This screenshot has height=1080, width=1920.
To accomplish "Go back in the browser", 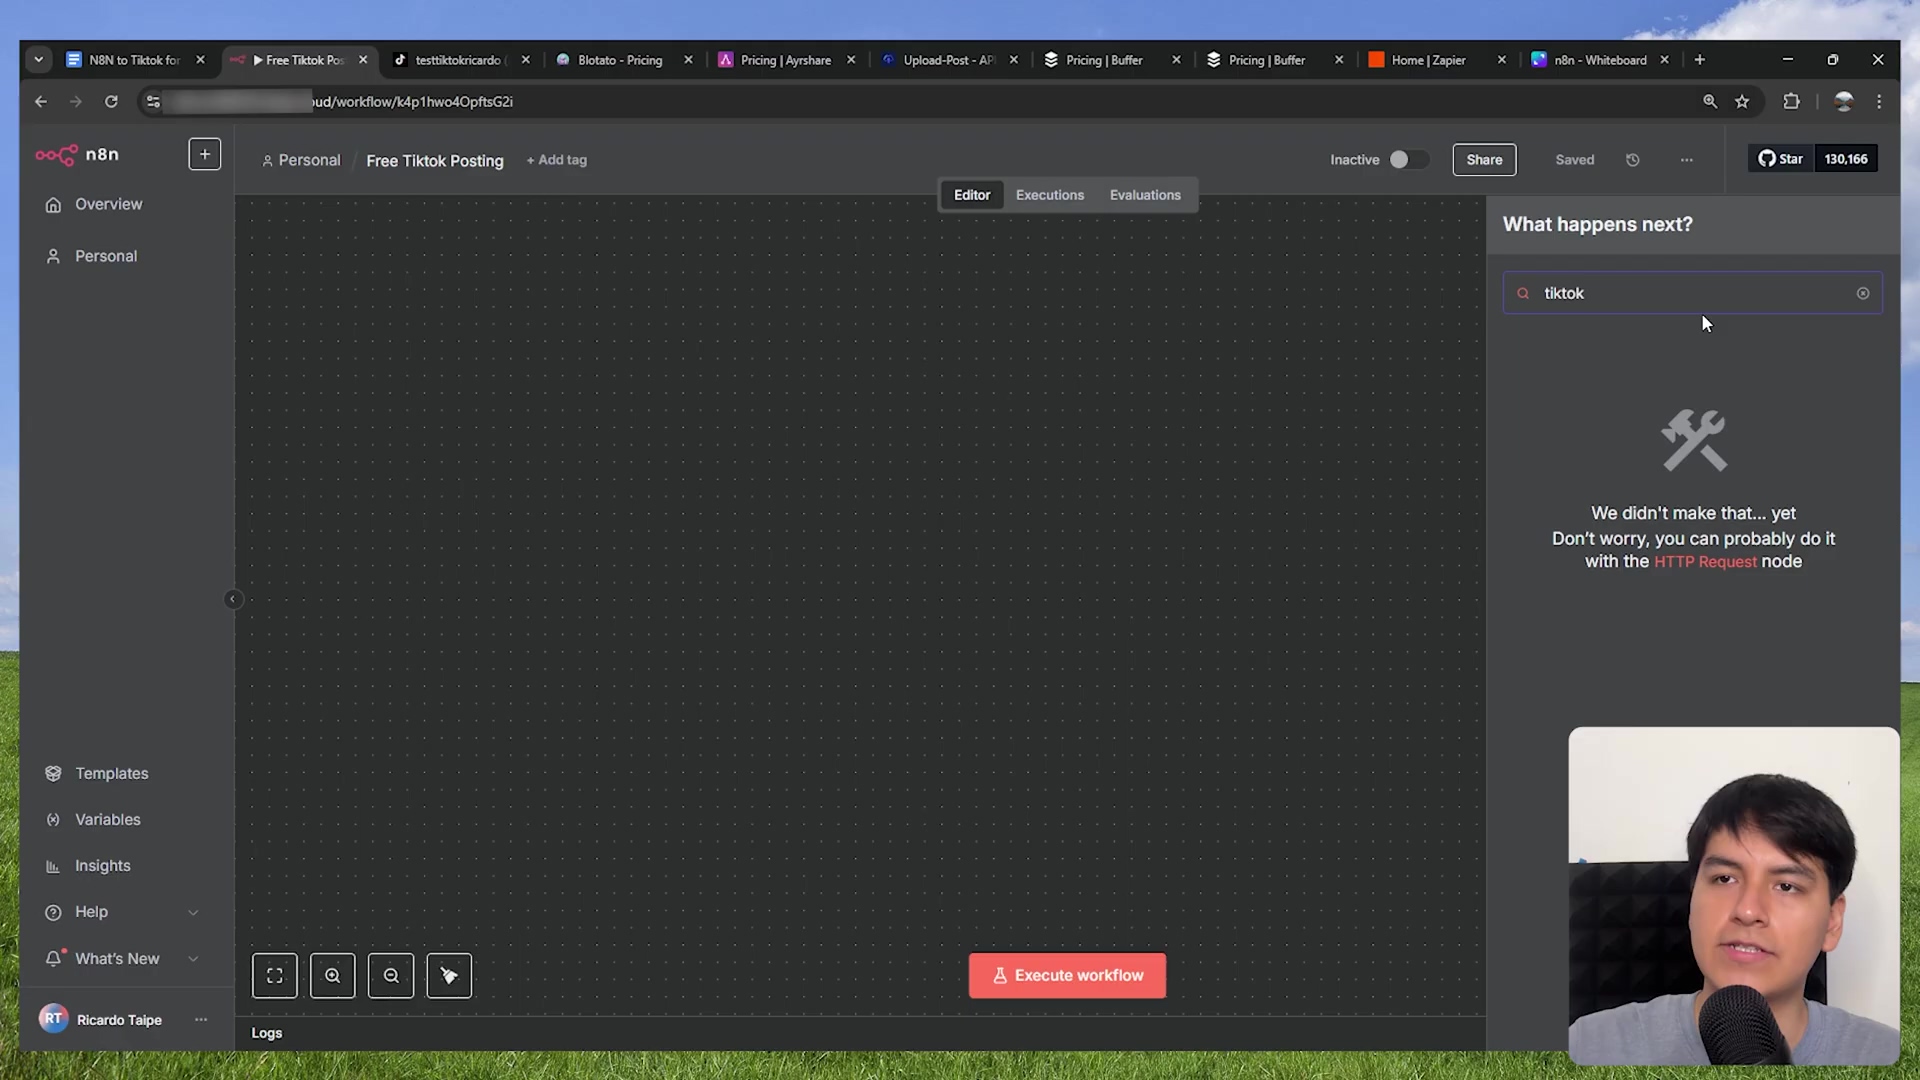I will click(41, 101).
